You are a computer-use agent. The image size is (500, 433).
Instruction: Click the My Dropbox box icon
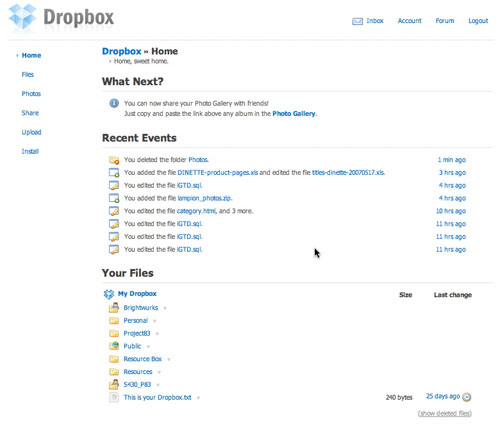click(109, 294)
